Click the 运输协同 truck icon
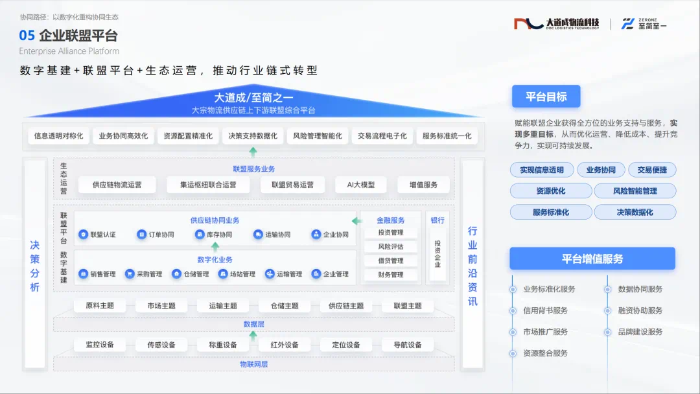 258,234
